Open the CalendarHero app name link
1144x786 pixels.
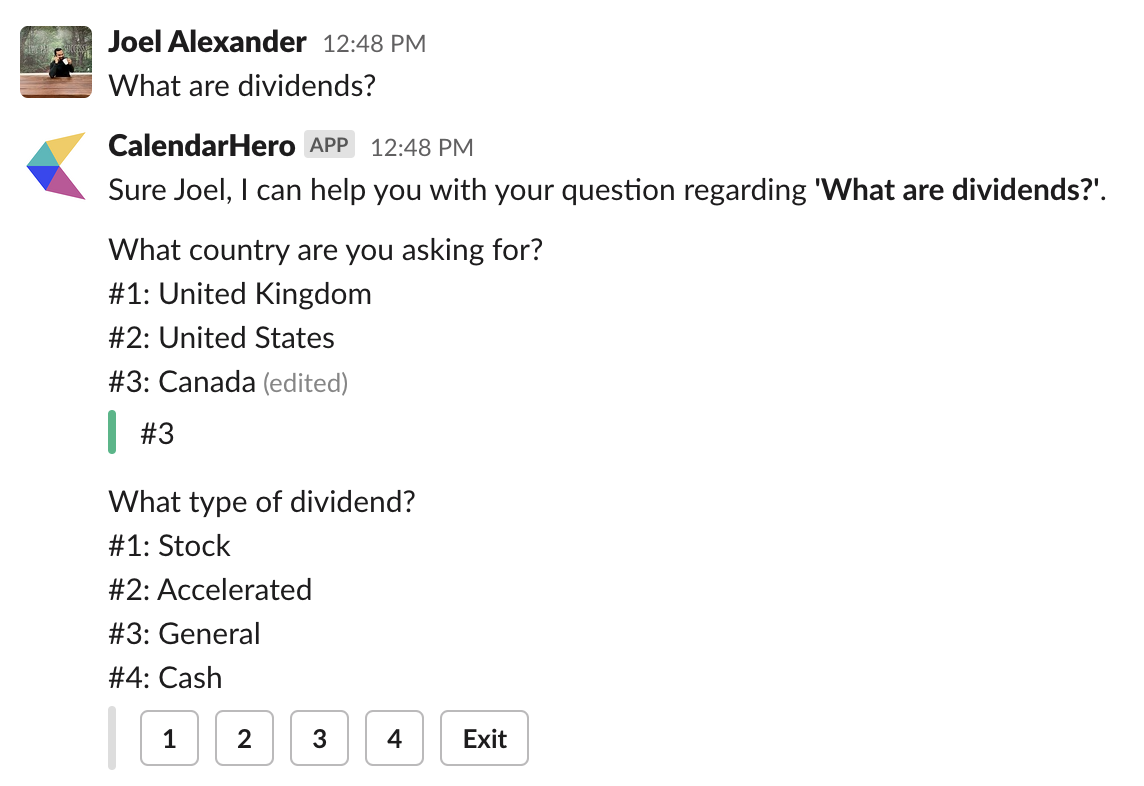point(201,146)
